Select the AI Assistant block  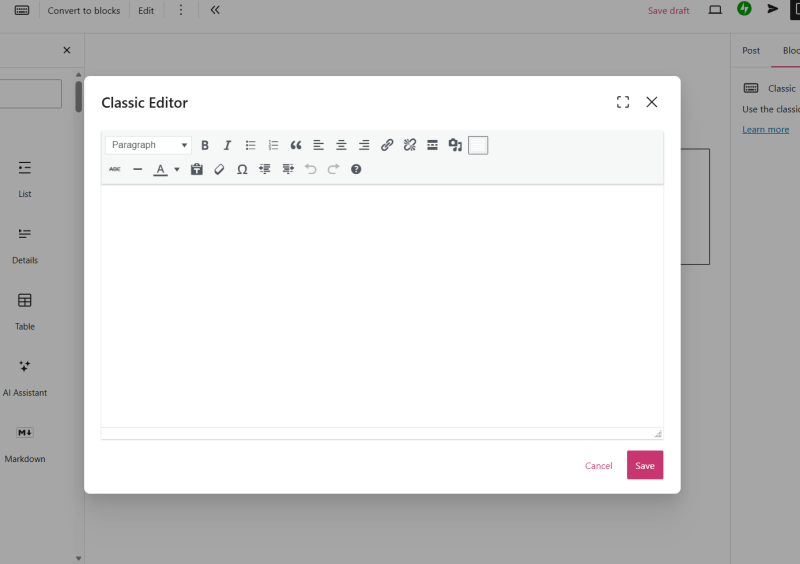pyautogui.click(x=24, y=378)
